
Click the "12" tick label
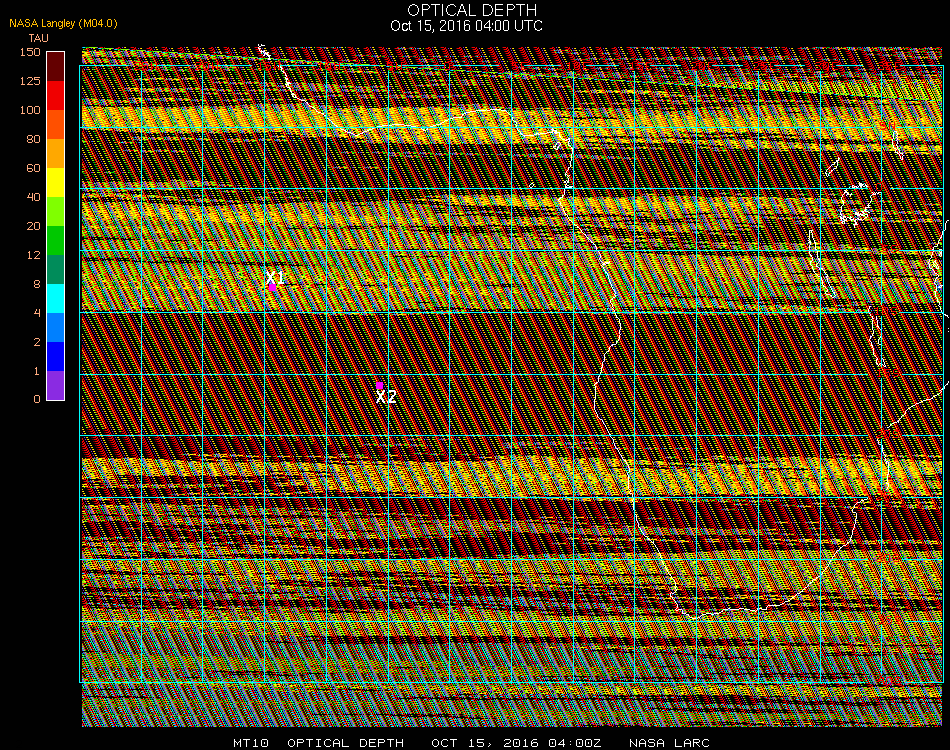pos(33,256)
